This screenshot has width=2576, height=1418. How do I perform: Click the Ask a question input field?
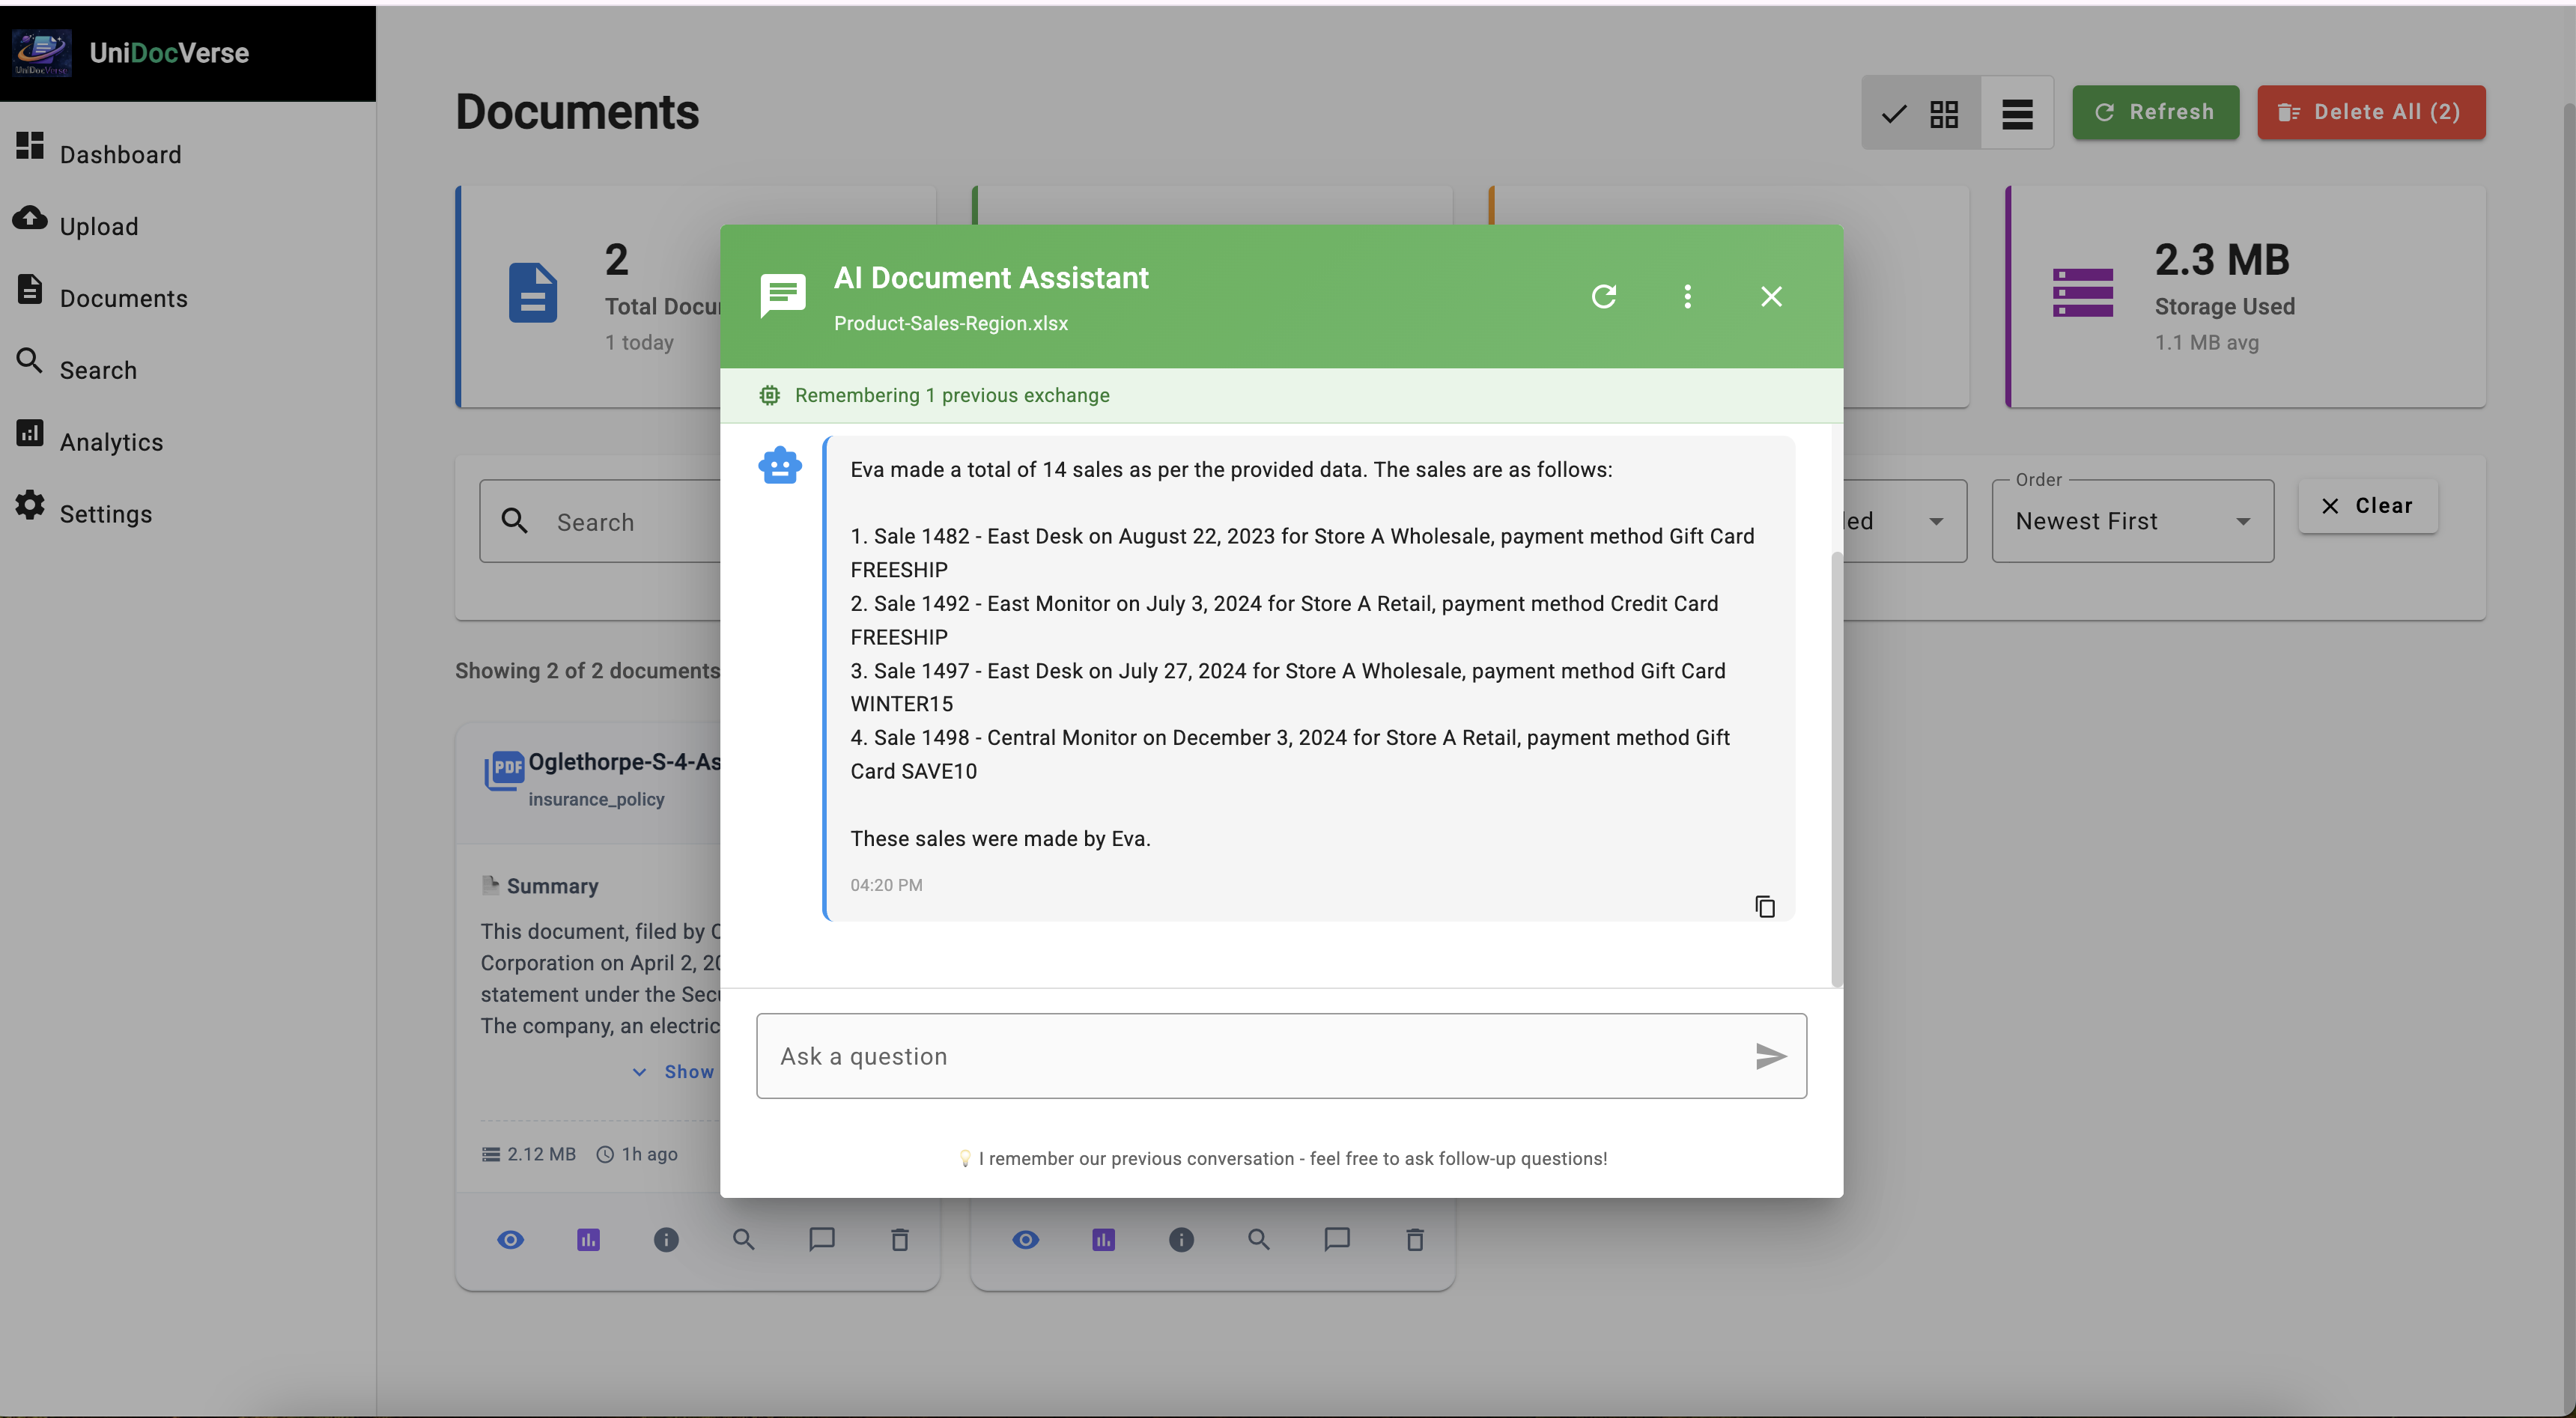pyautogui.click(x=1280, y=1056)
